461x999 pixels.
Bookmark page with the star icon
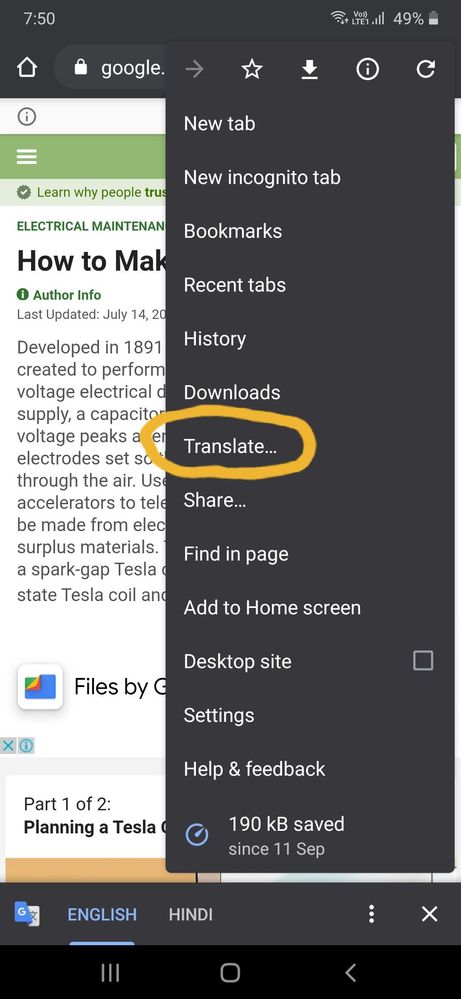(252, 69)
